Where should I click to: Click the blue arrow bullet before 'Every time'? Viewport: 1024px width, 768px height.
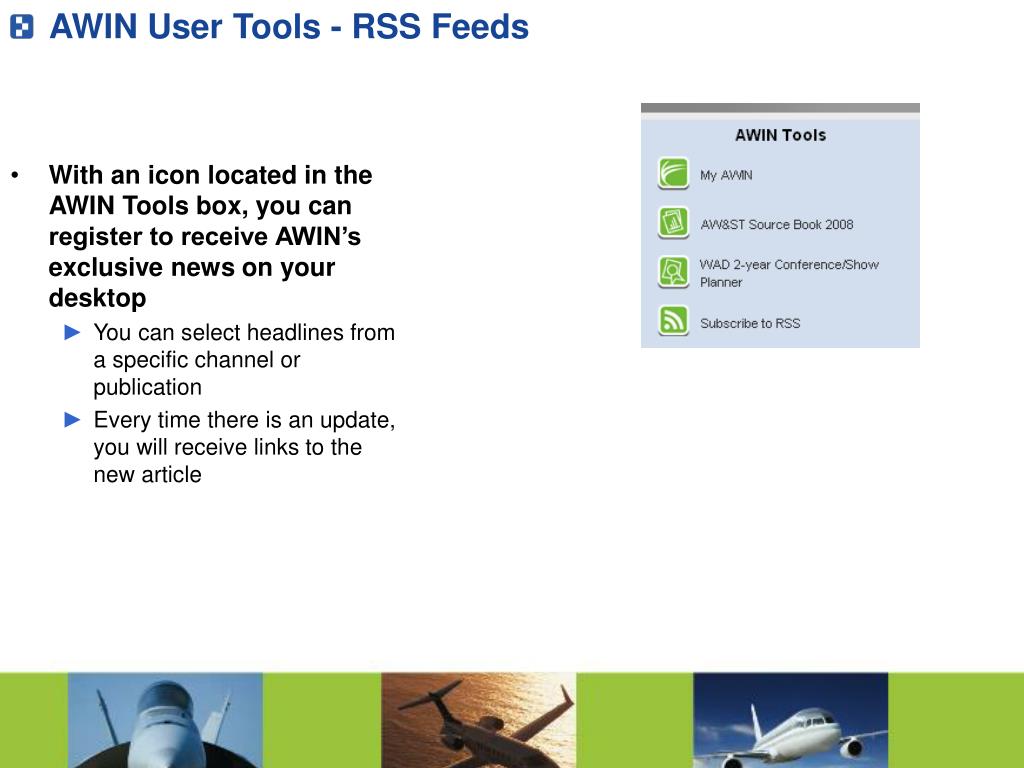point(72,420)
